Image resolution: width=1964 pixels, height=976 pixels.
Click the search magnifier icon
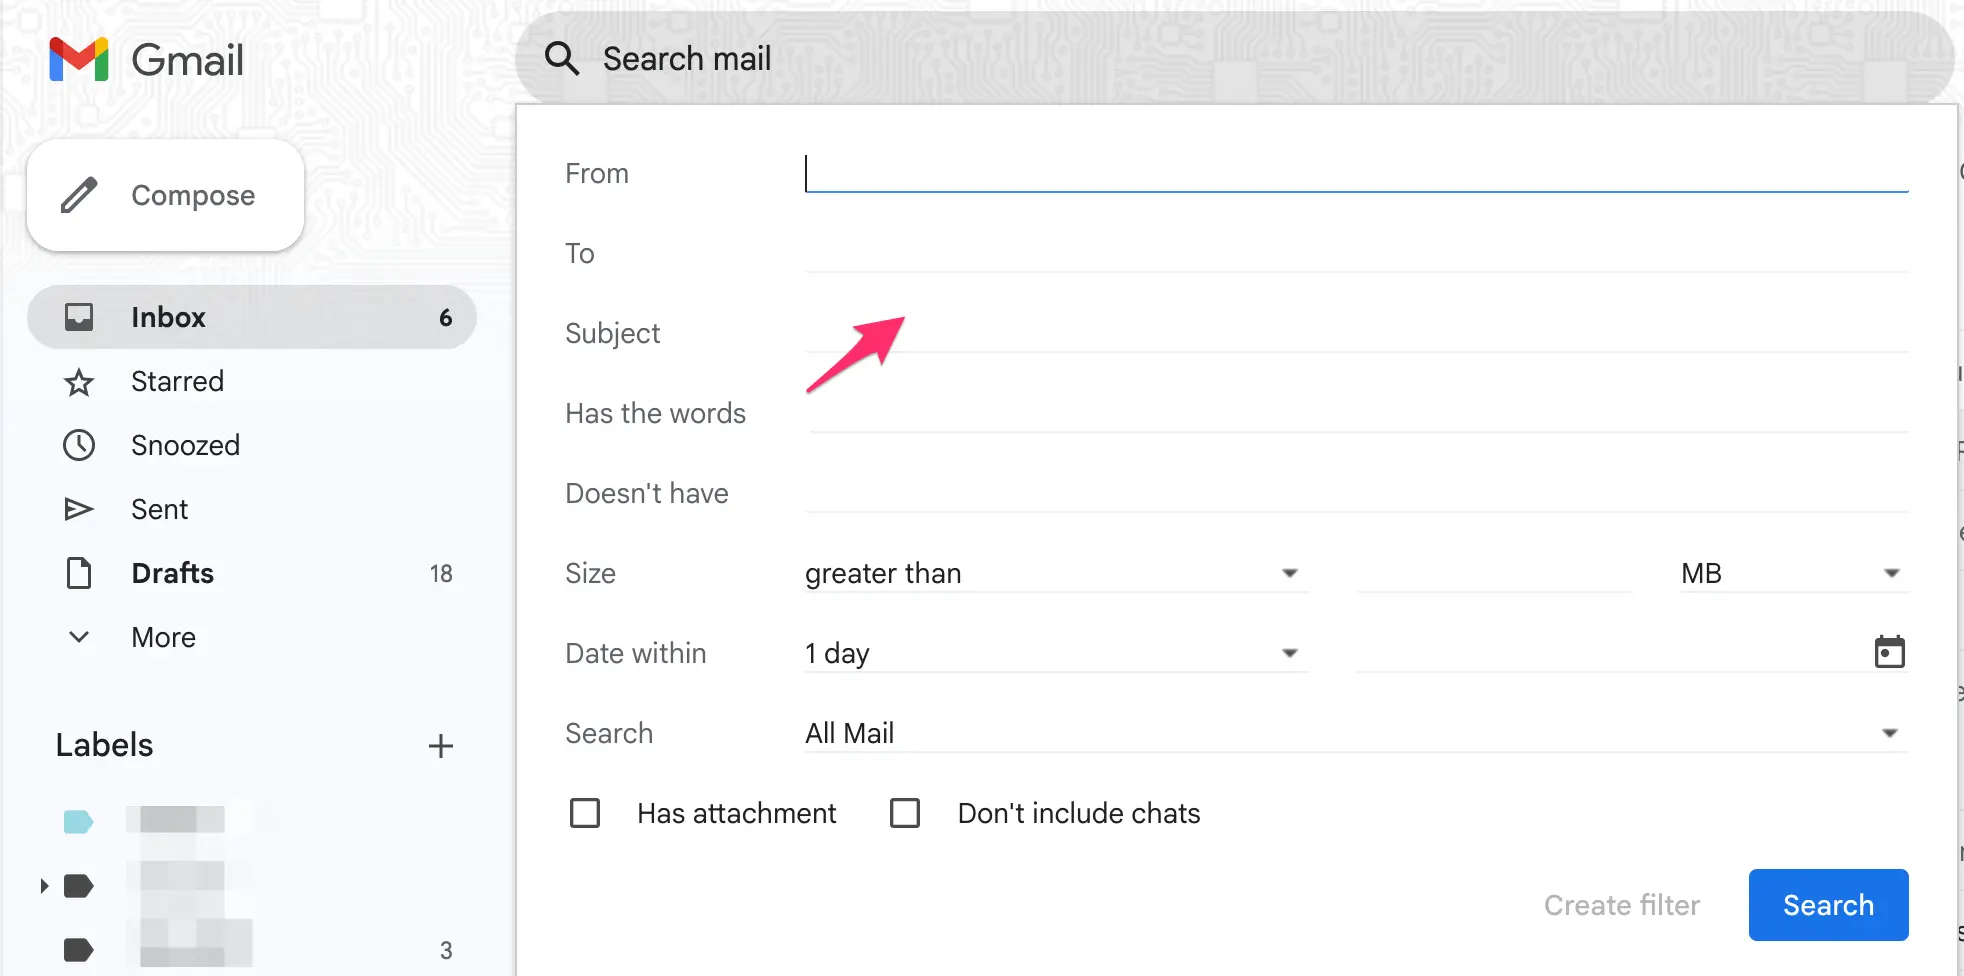562,59
